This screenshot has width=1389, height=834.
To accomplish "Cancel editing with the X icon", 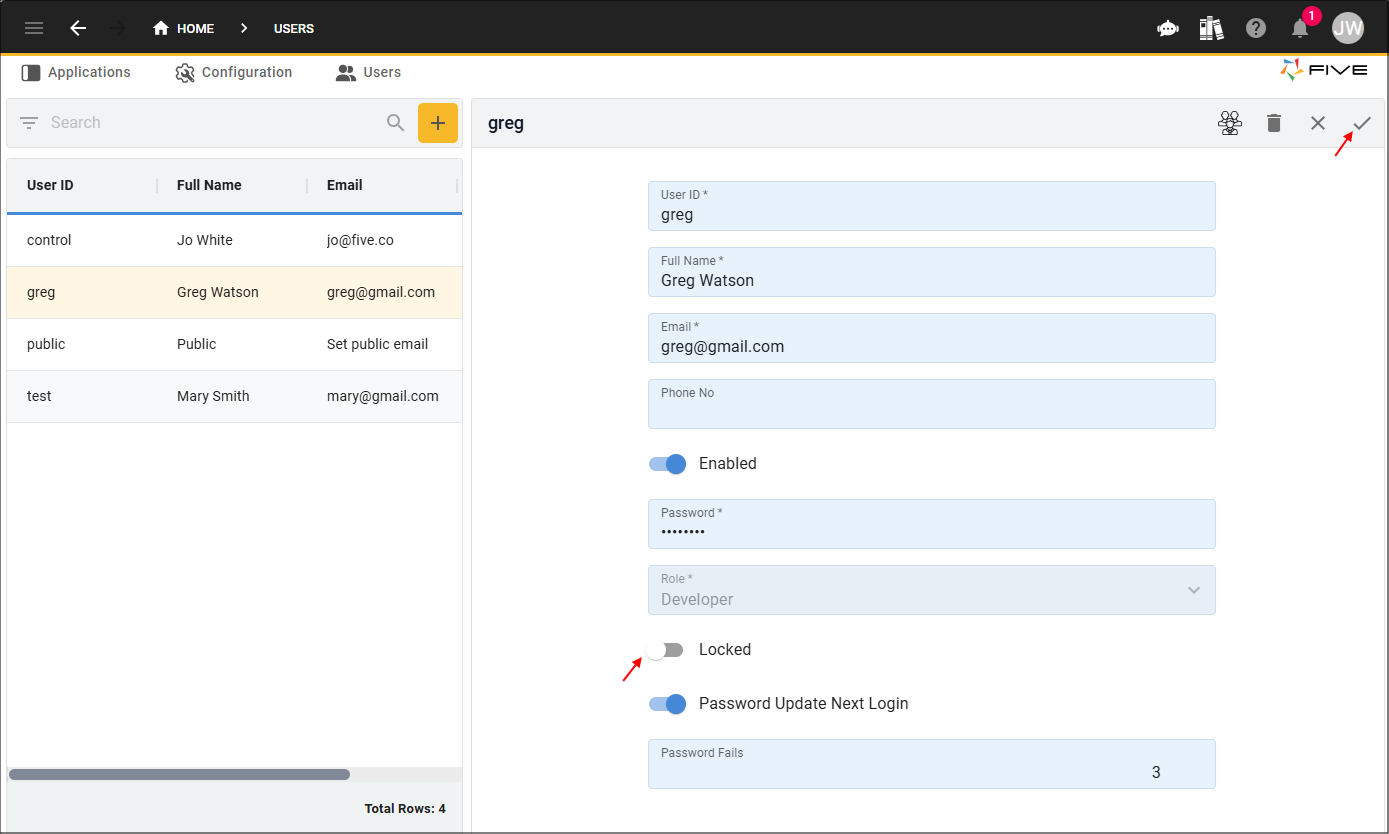I will pos(1318,123).
